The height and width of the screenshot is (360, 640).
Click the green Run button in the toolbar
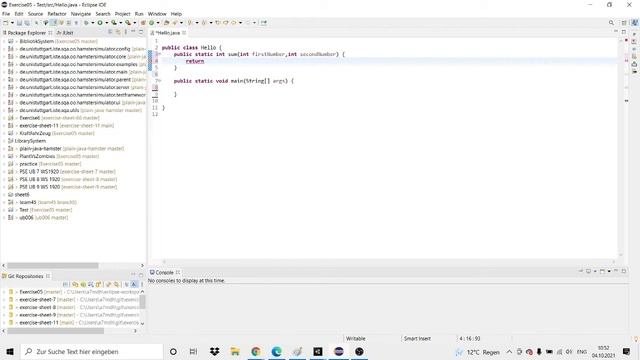pyautogui.click(x=100, y=23)
